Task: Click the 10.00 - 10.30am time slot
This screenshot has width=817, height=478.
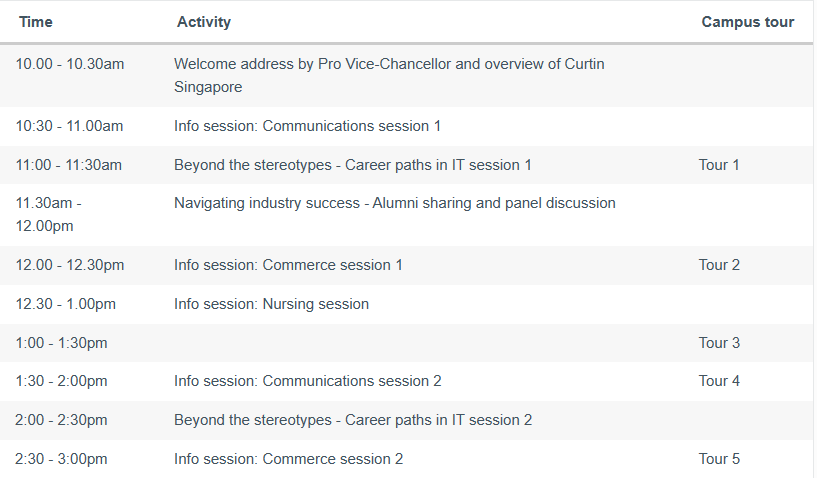Action: [70, 64]
